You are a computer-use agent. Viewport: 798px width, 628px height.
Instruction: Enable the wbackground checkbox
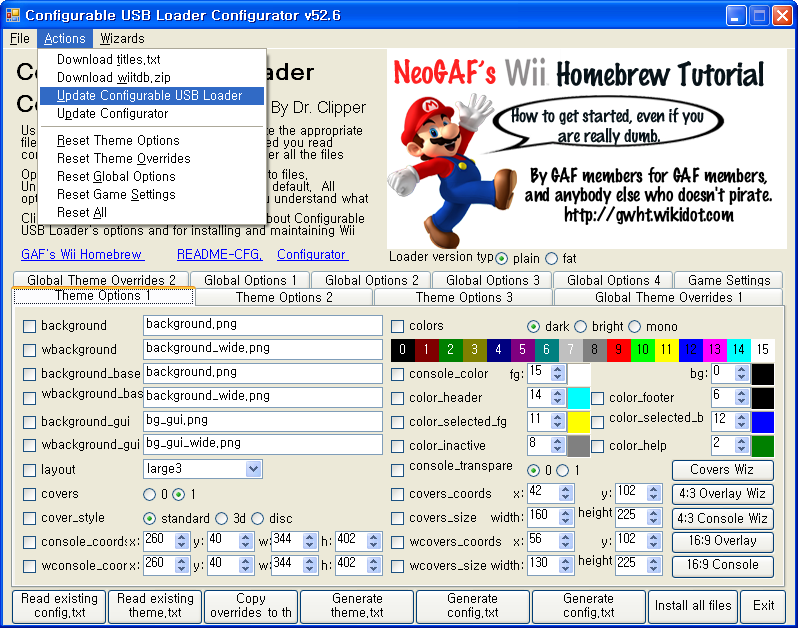(30, 350)
